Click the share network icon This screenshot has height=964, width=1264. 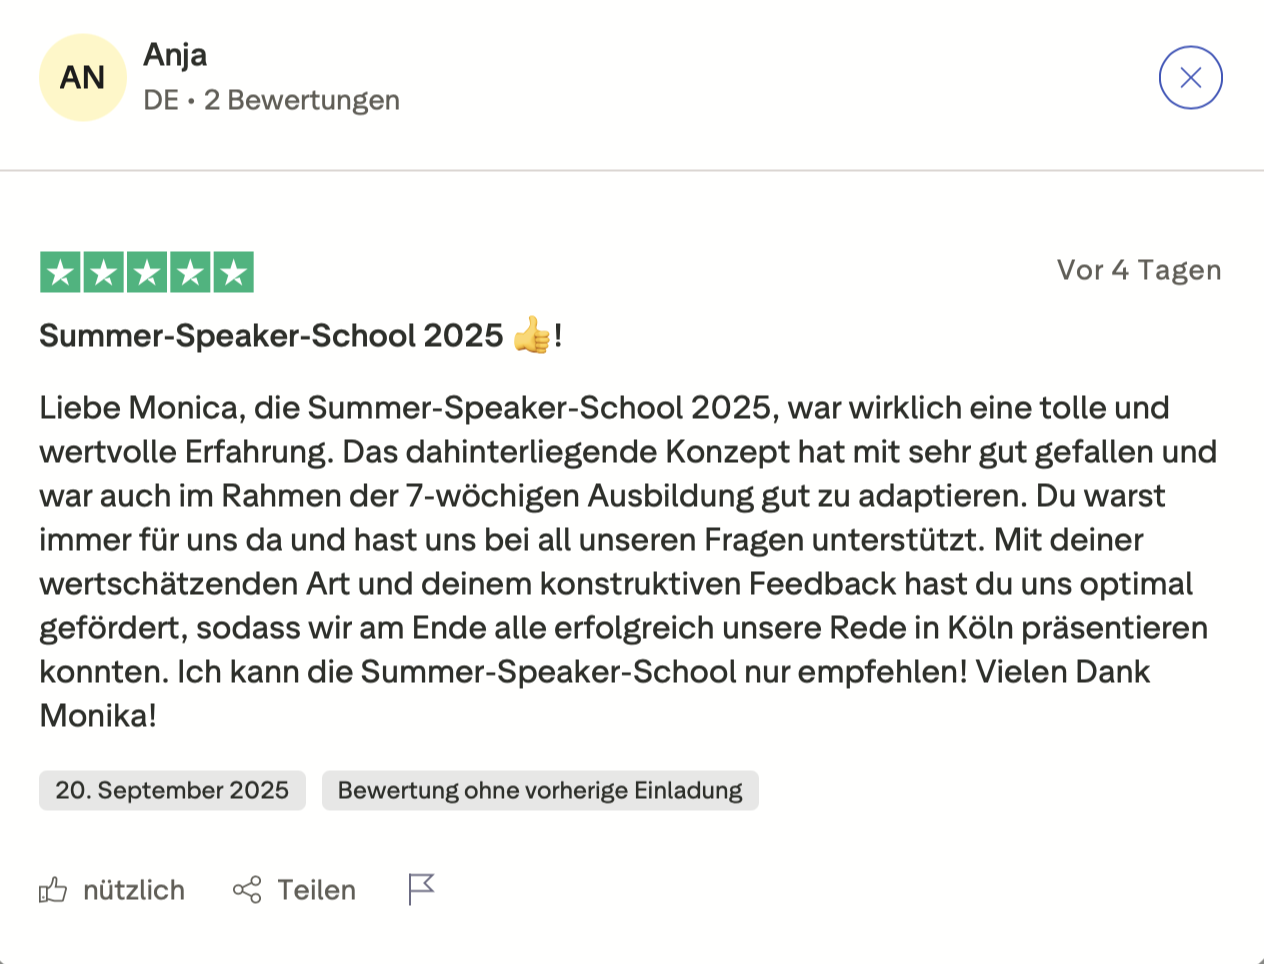(247, 890)
